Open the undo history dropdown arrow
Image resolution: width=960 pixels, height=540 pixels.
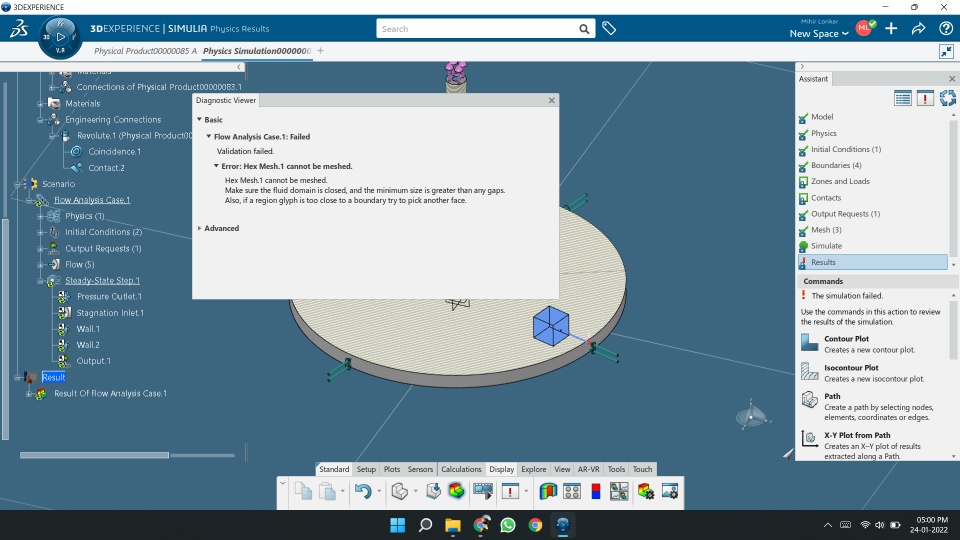[379, 491]
